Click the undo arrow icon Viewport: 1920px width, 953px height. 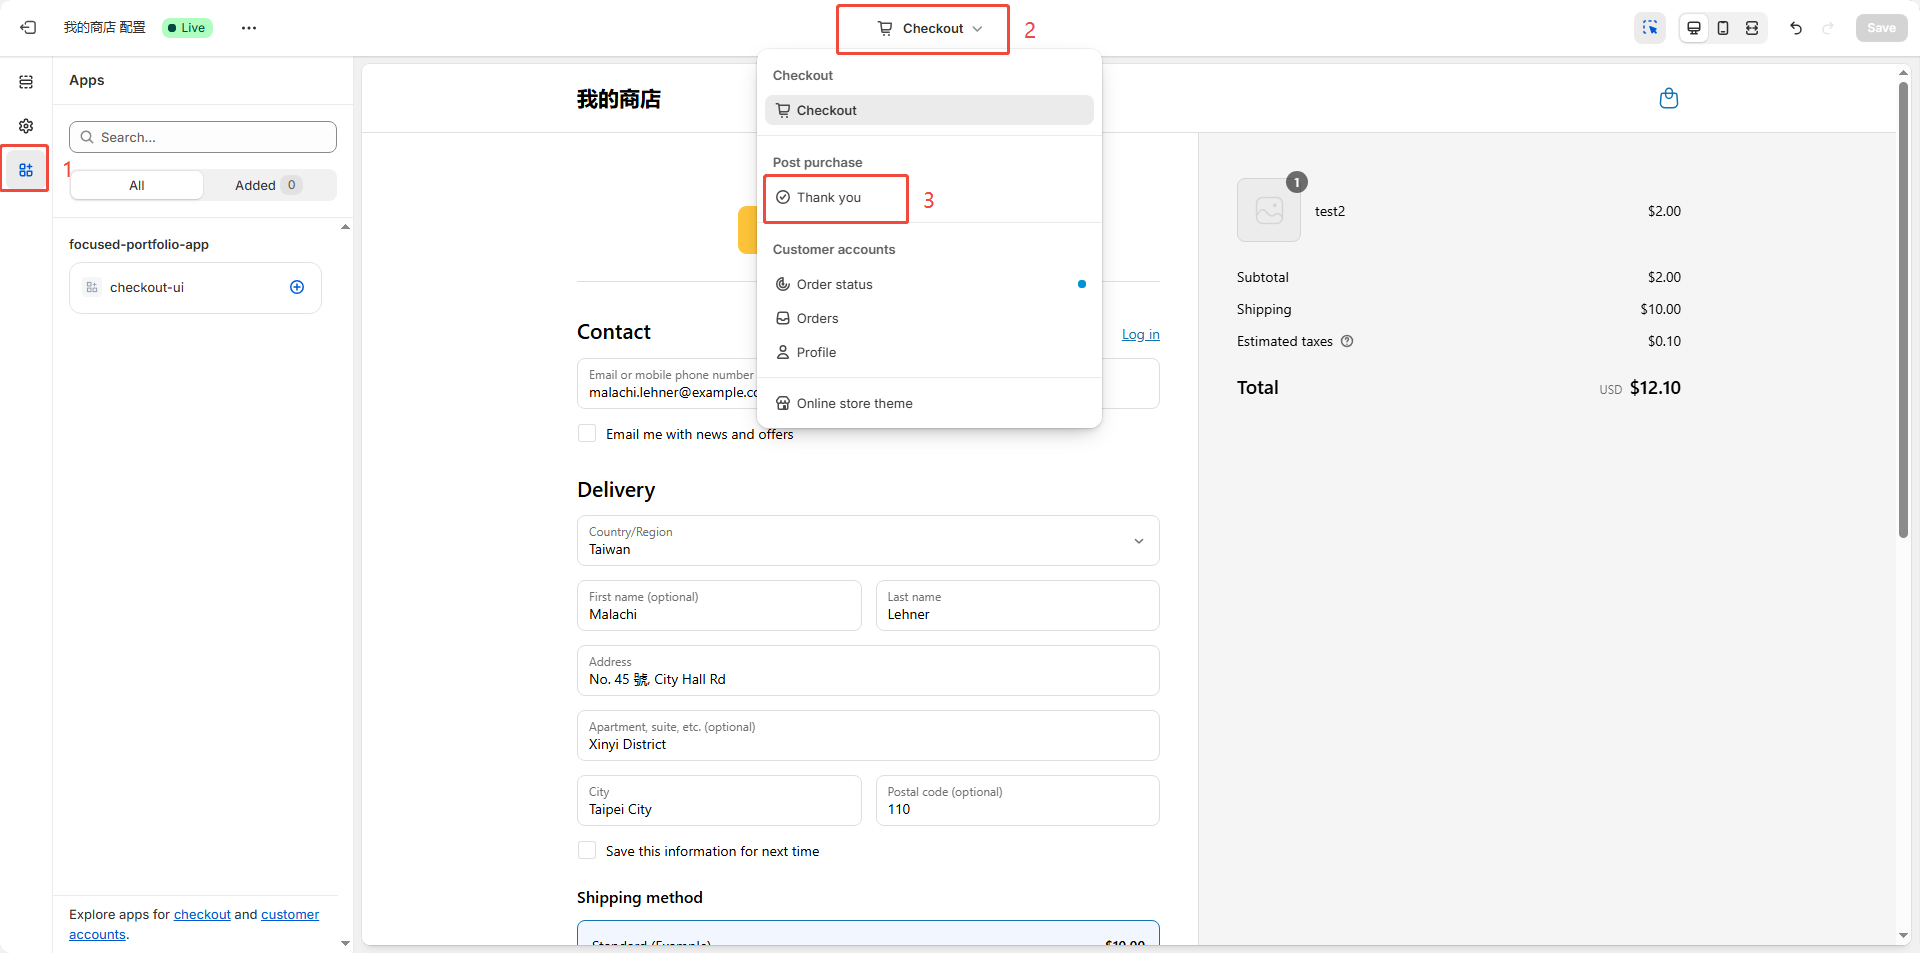[x=1796, y=28]
